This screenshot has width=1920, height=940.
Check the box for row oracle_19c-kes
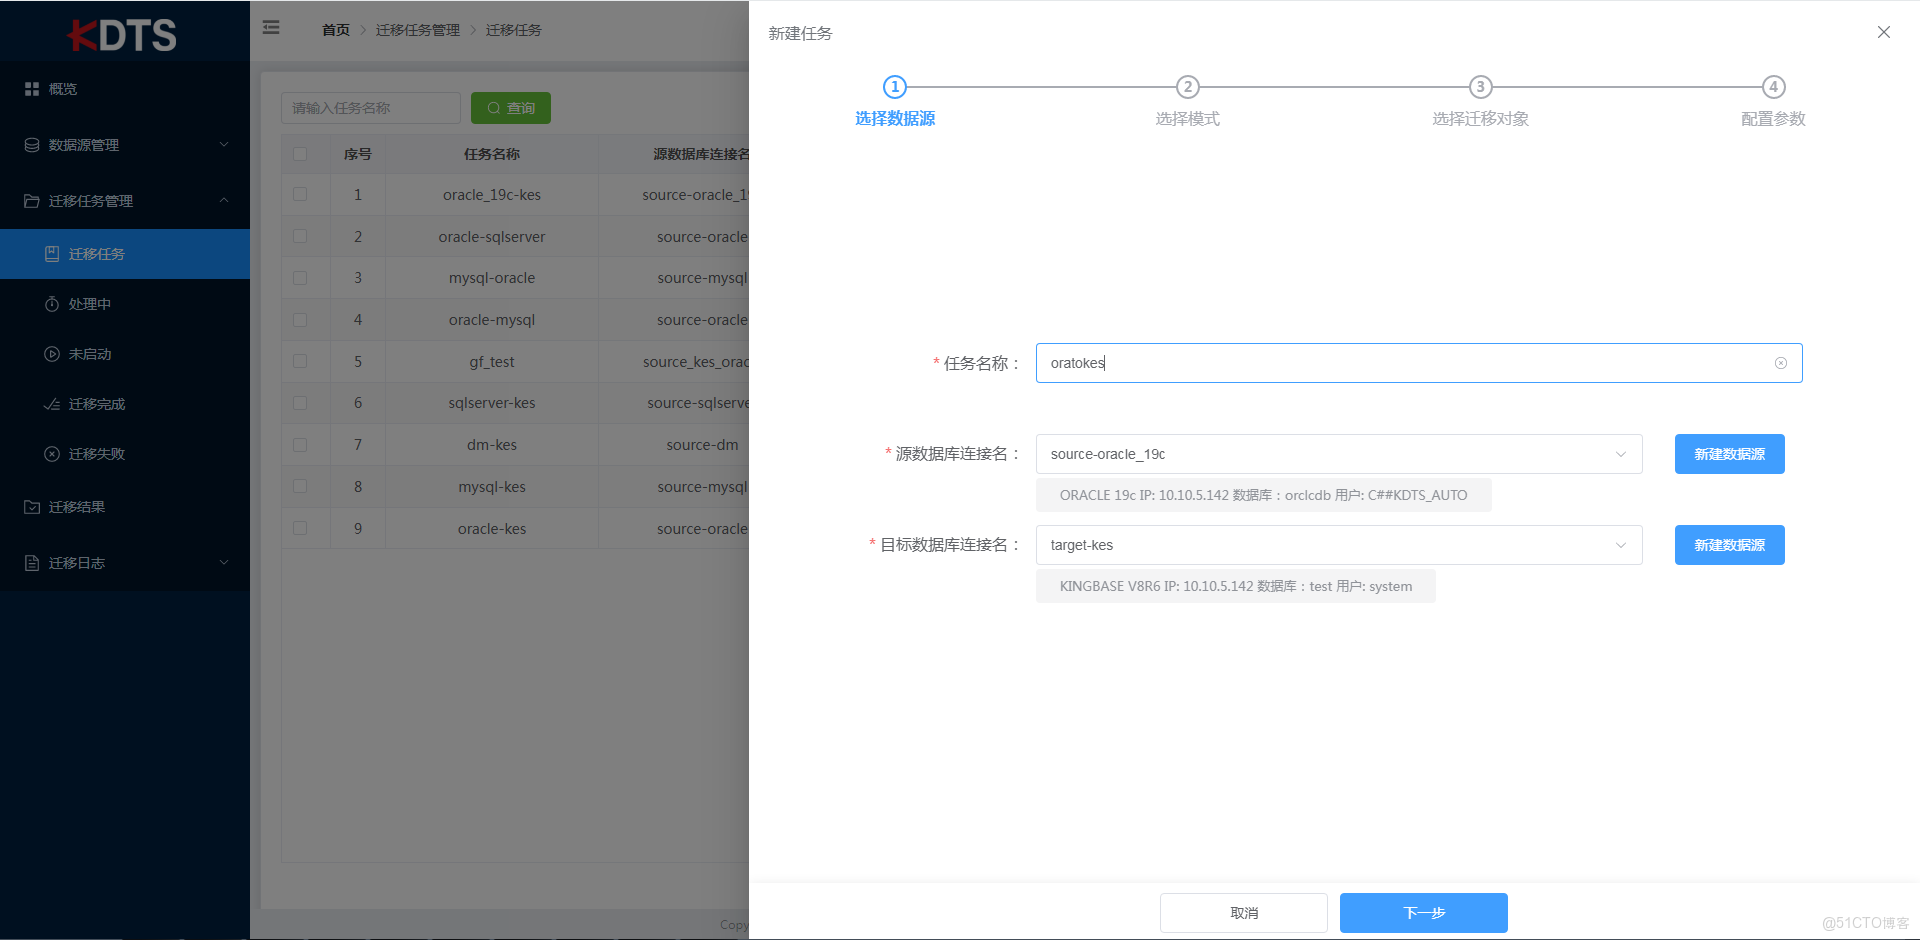pos(300,195)
